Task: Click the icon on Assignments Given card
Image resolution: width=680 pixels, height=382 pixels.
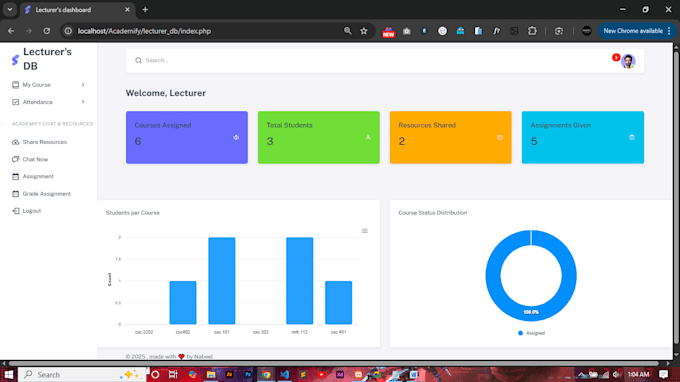Action: pyautogui.click(x=632, y=137)
